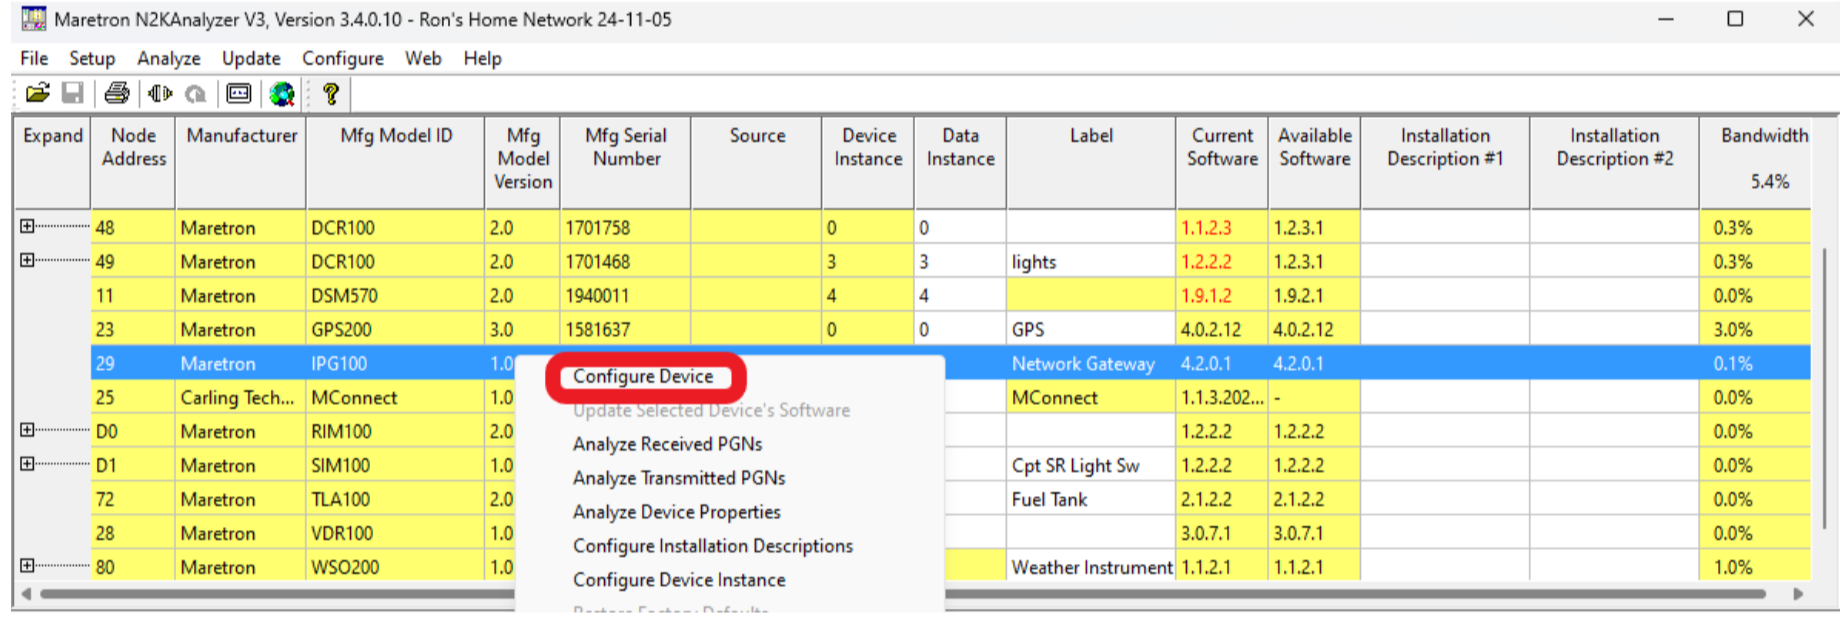Open the Configure menu

343,58
